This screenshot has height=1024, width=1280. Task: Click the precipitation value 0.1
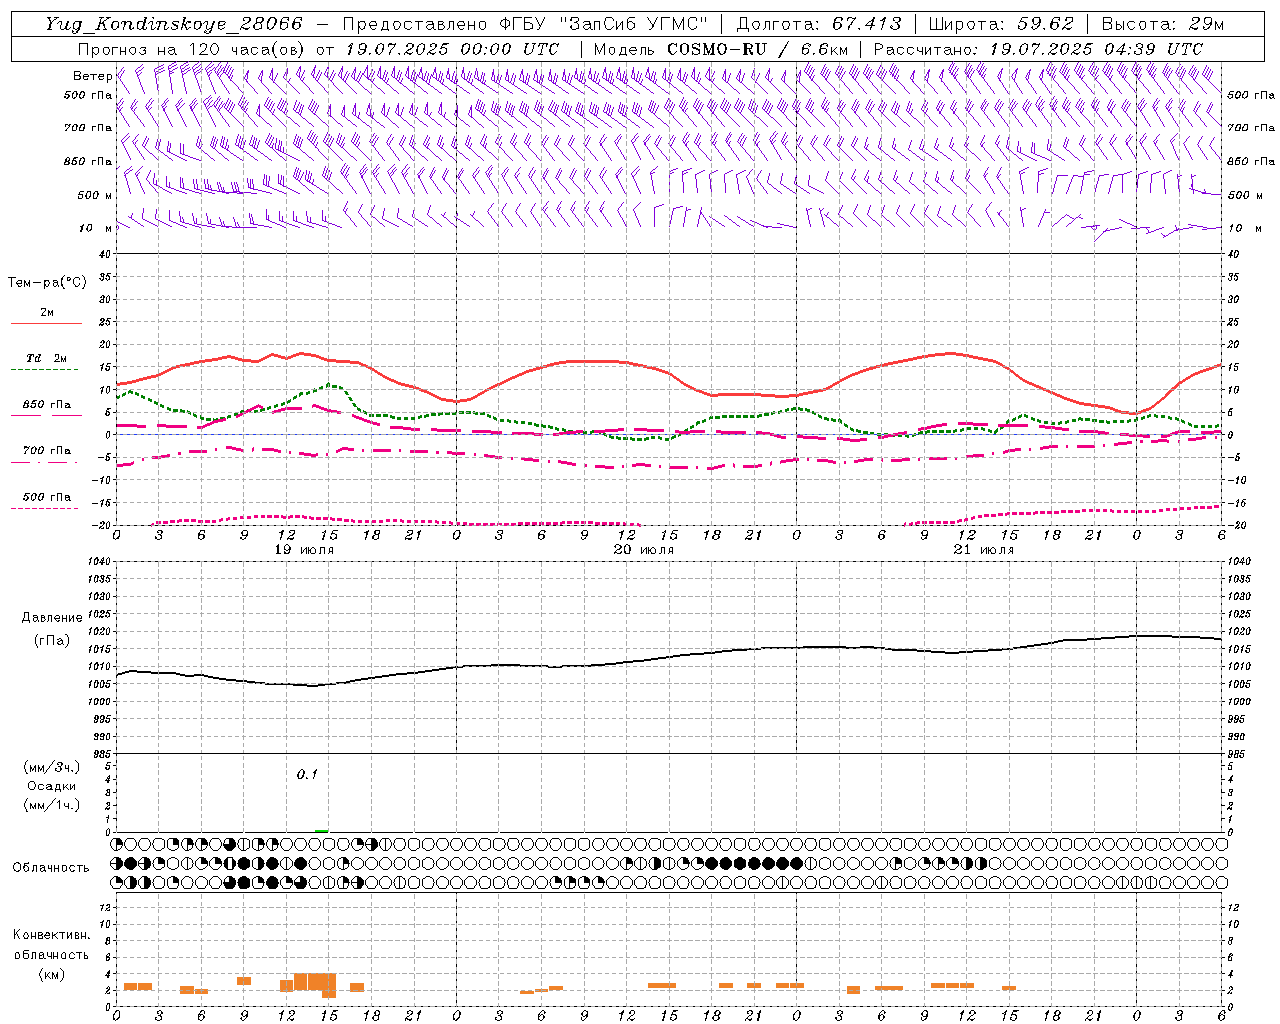pyautogui.click(x=307, y=774)
